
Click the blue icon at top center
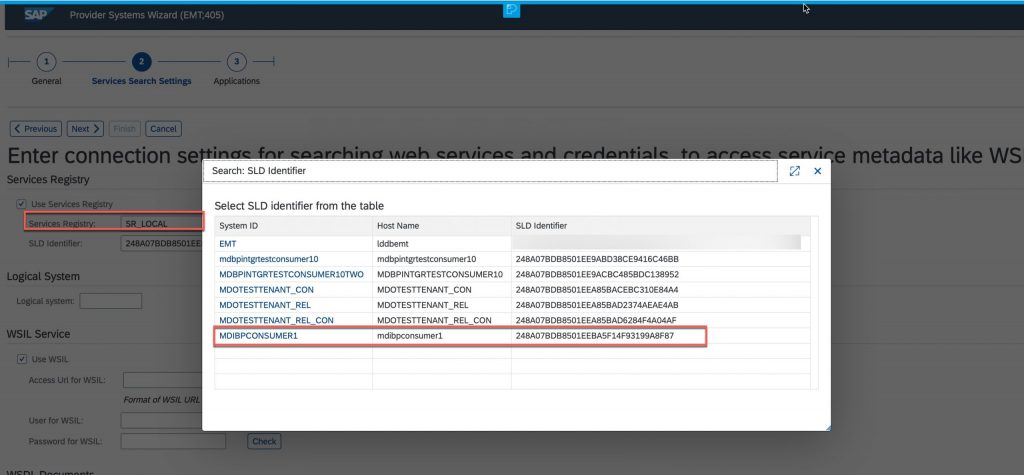point(511,10)
